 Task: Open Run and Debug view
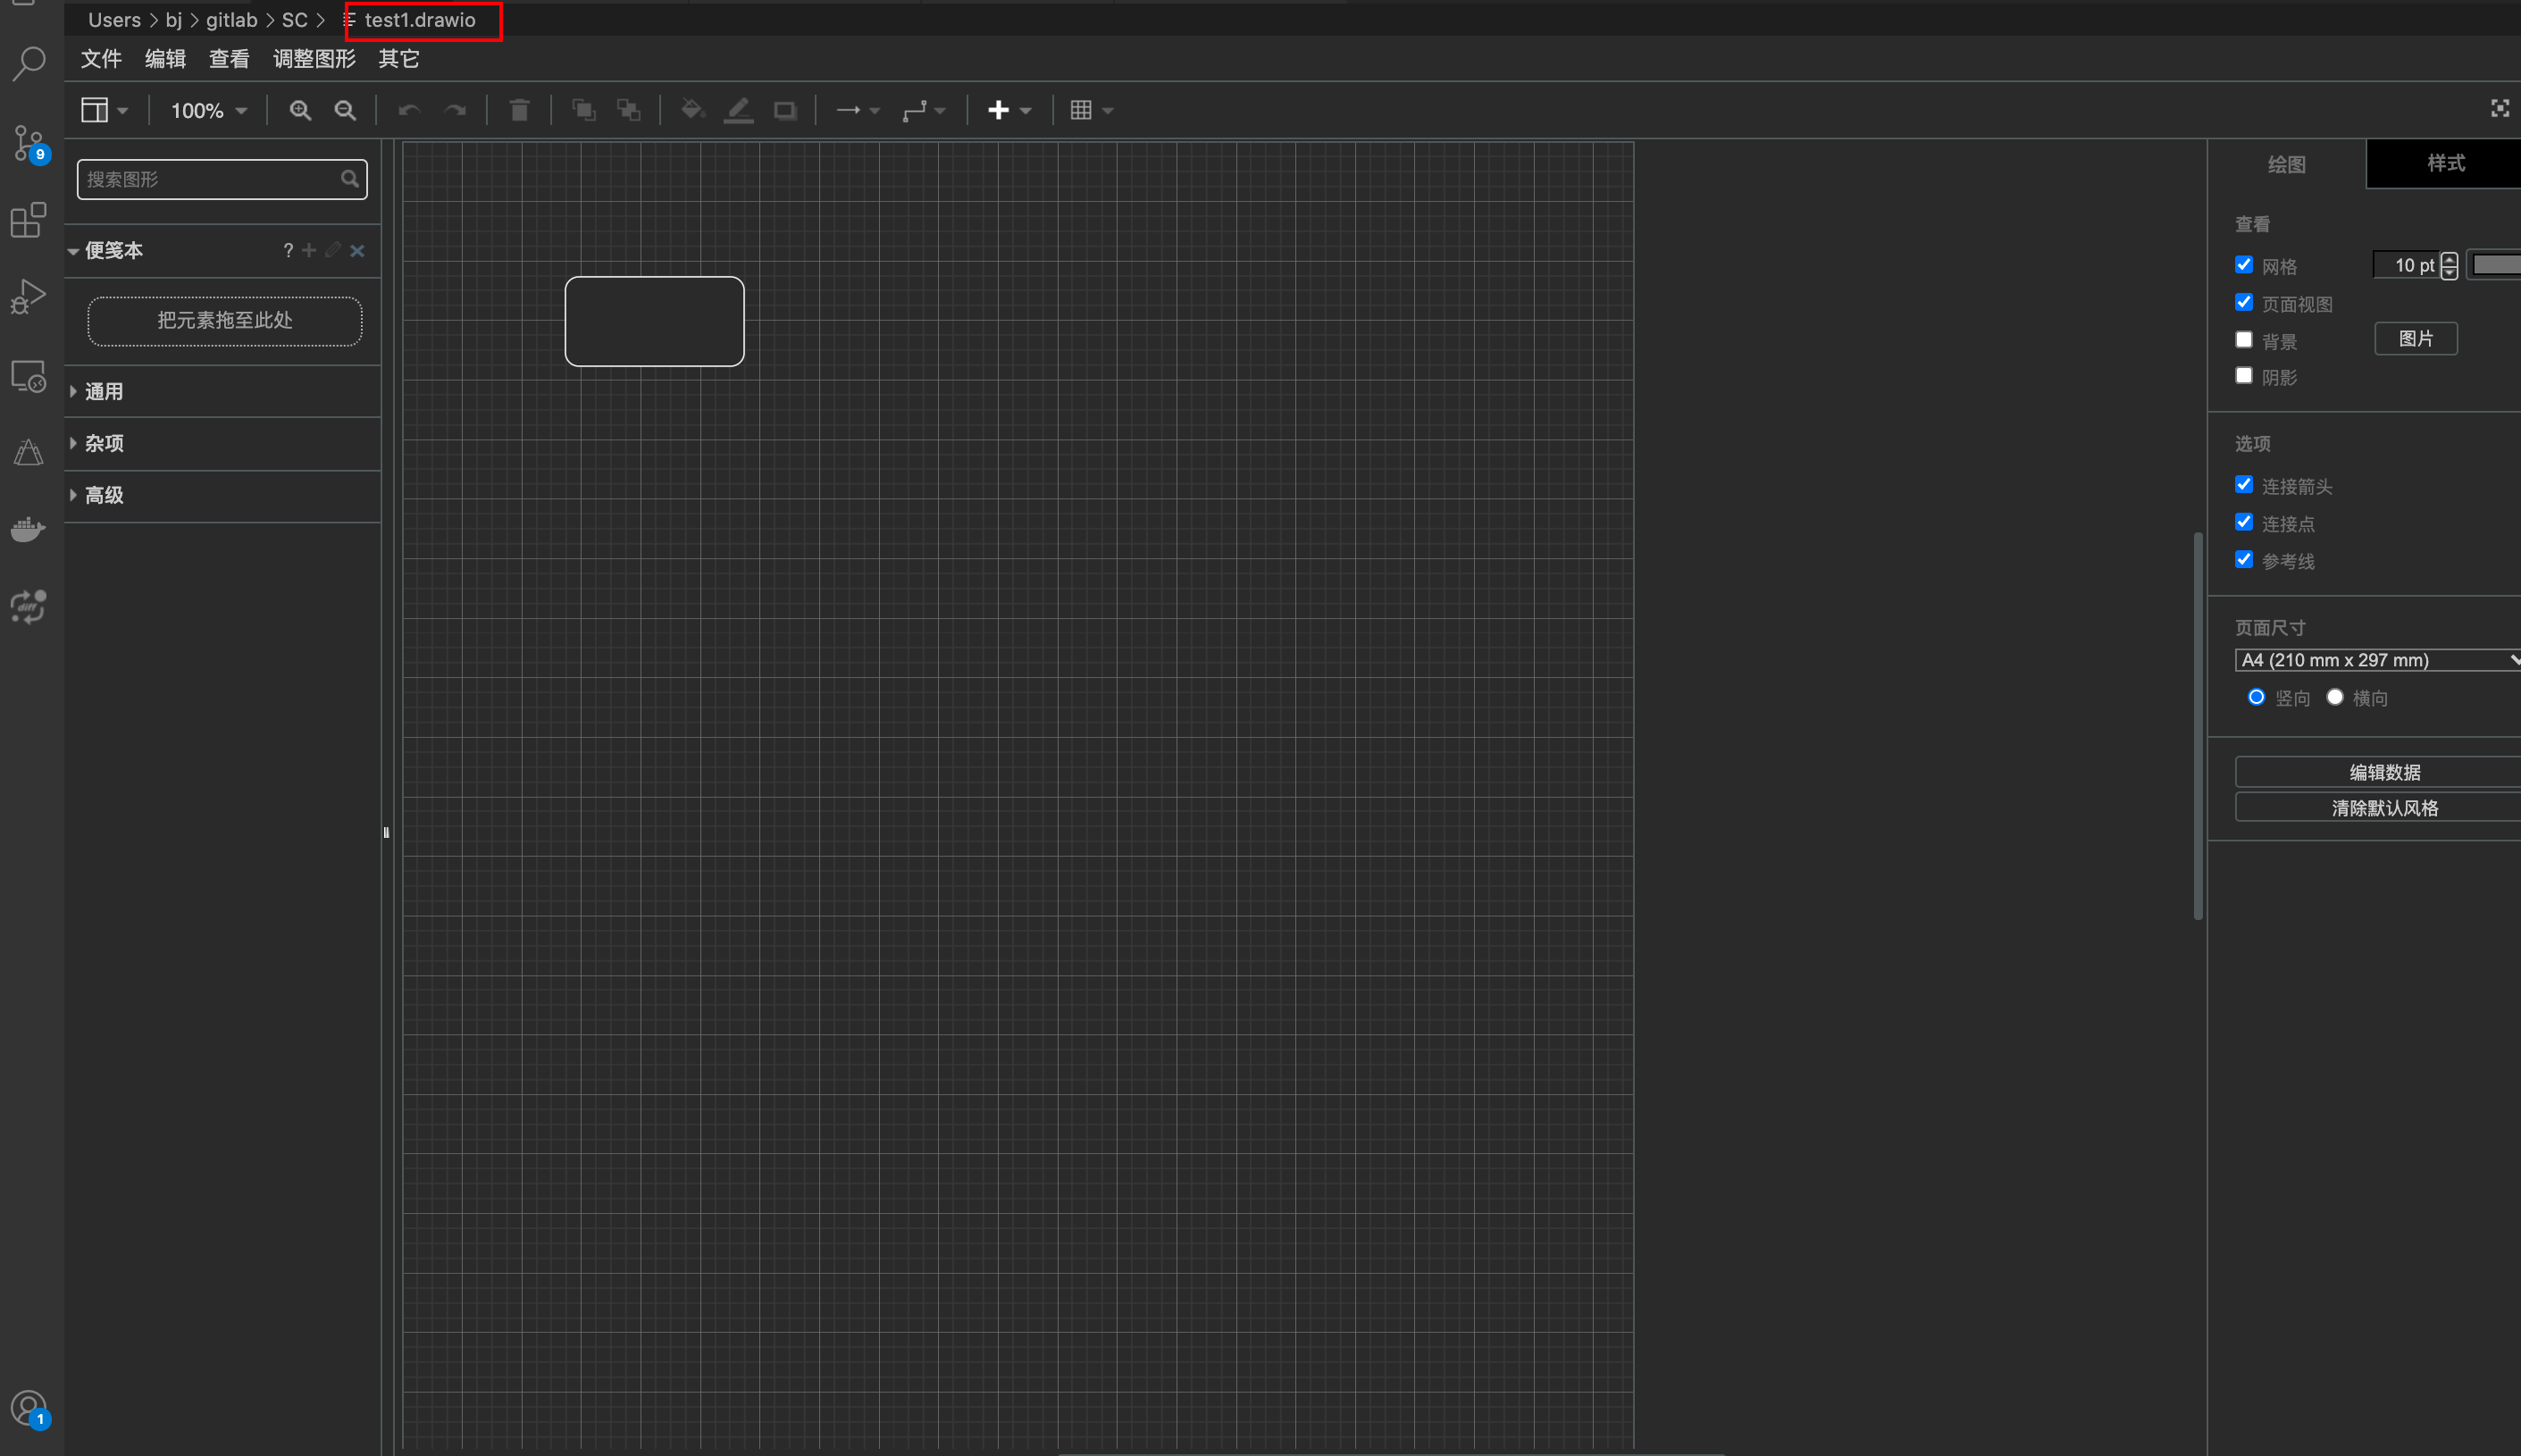pos(29,297)
